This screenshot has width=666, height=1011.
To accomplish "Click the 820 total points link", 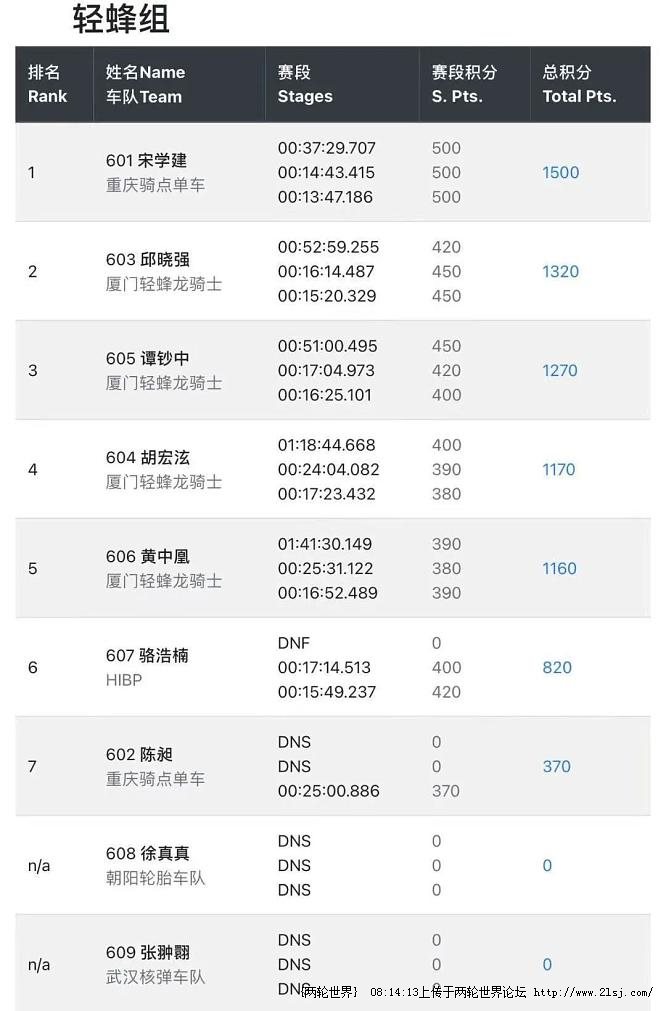I will click(x=557, y=667).
